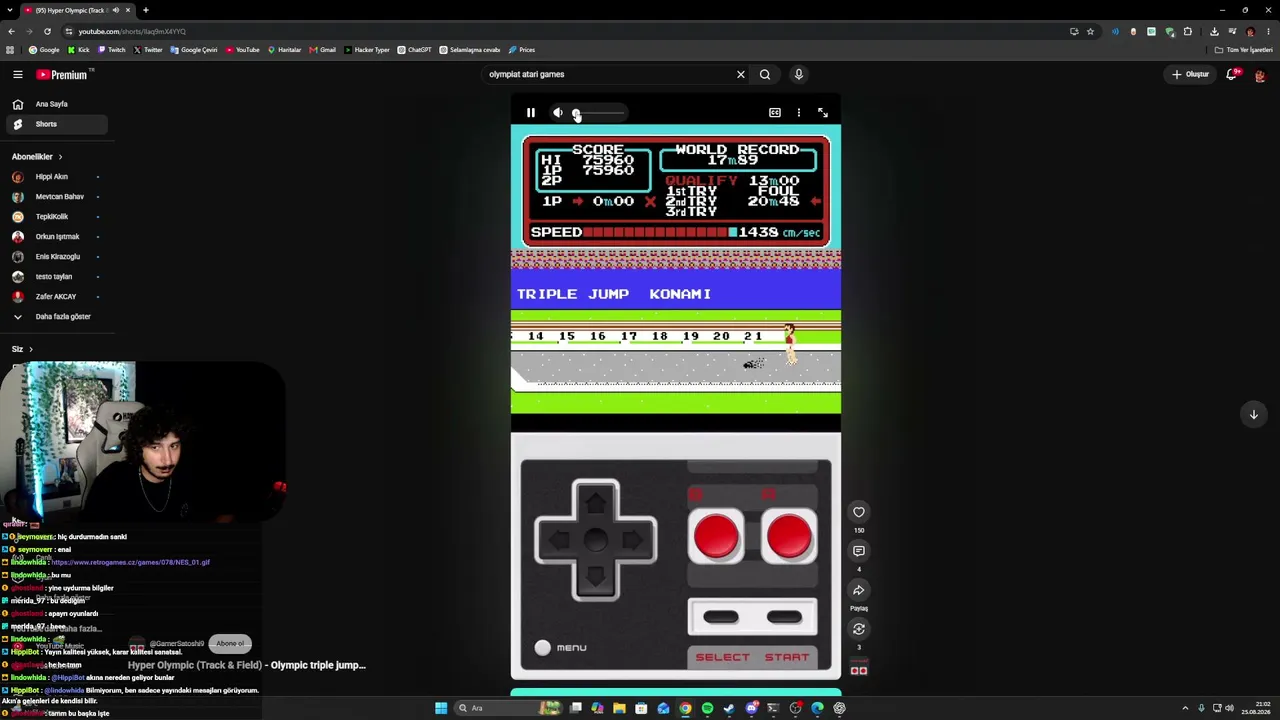The image size is (1280, 720).
Task: Mute the tab via its speaker icon
Action: (116, 10)
